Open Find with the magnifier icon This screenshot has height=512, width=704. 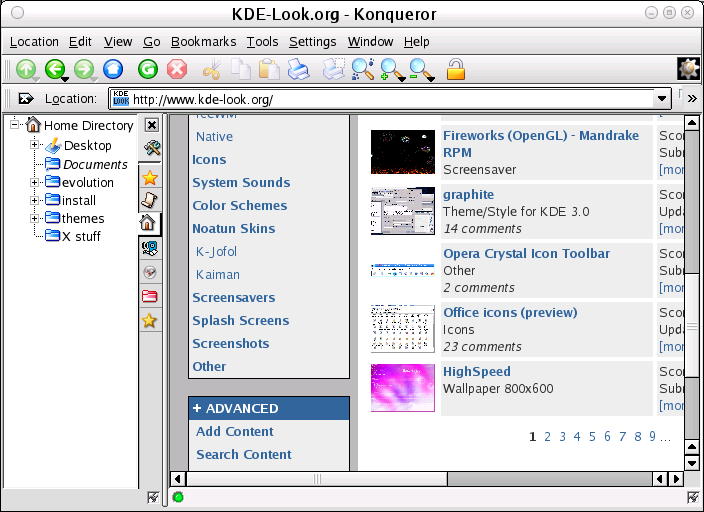click(x=362, y=70)
